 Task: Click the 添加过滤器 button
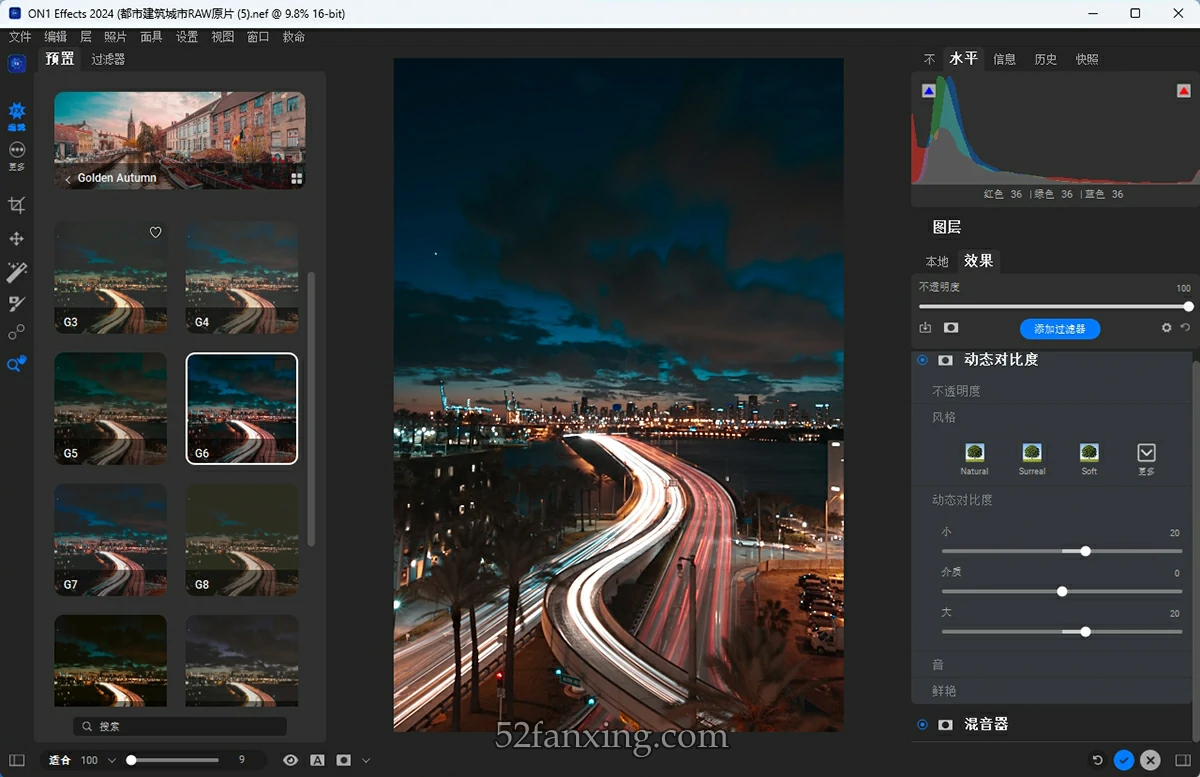click(1060, 328)
